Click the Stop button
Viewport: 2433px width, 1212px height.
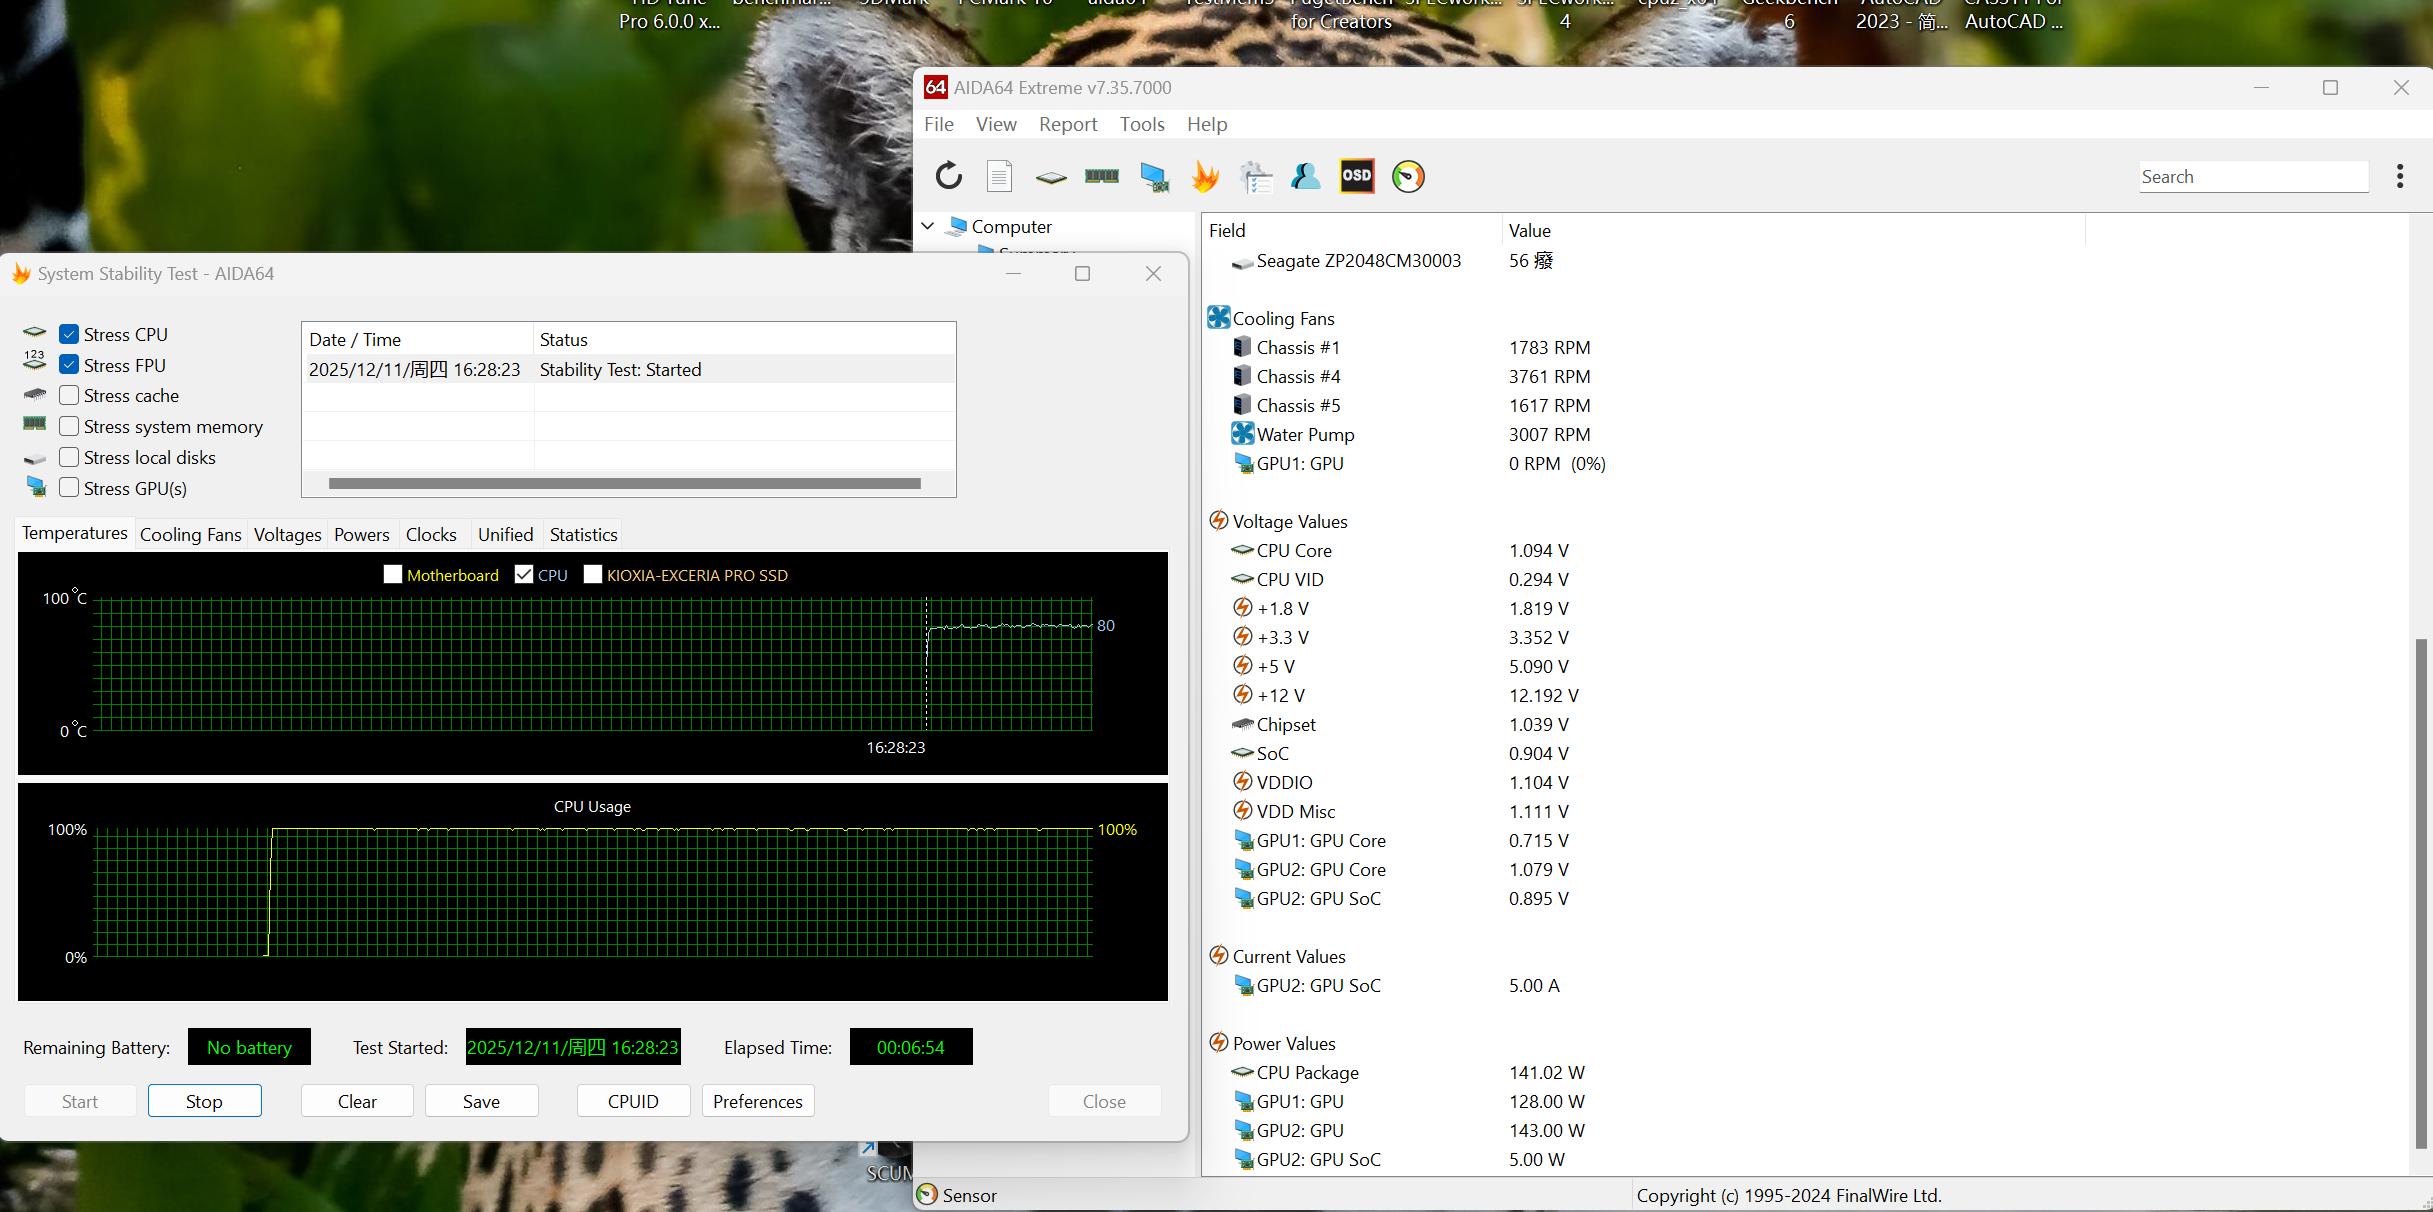[204, 1101]
